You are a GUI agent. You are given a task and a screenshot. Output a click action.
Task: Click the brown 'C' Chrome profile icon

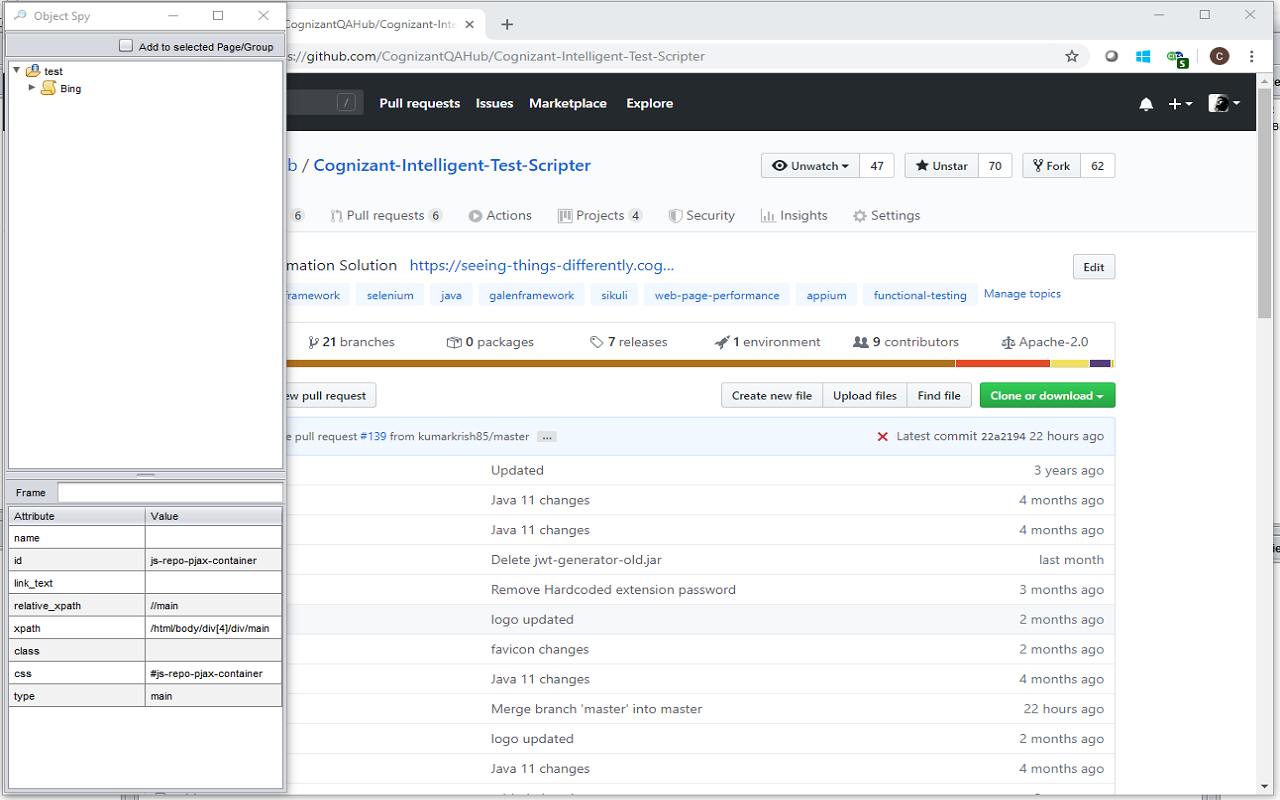click(x=1219, y=56)
